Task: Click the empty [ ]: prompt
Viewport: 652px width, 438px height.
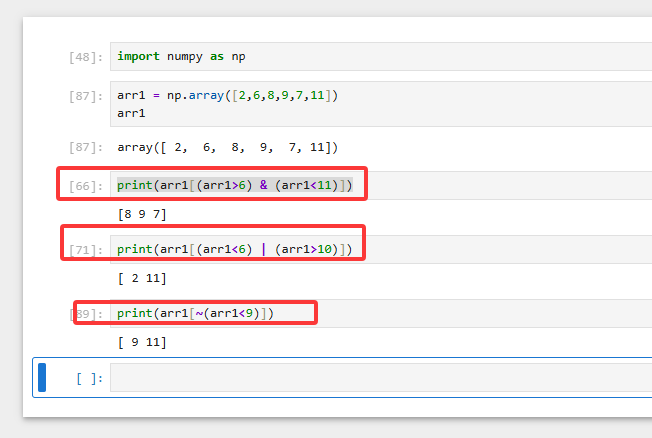Action: (x=89, y=379)
